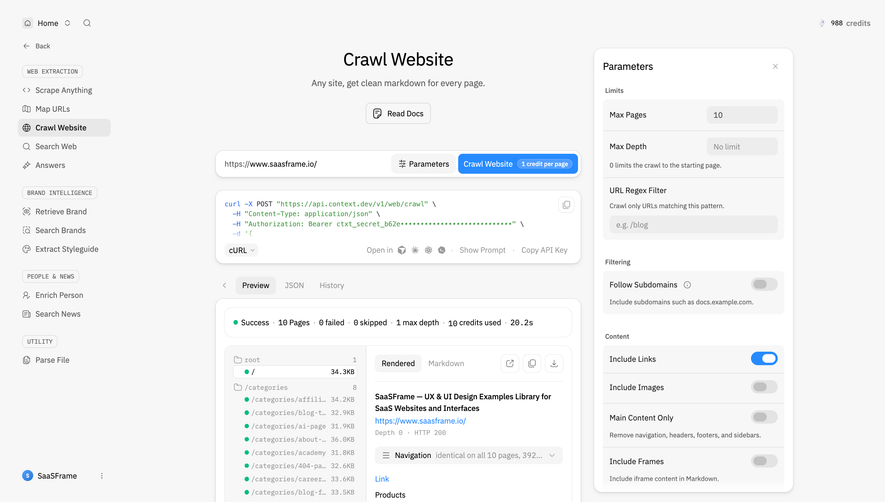Open the Read Docs button
885x502 pixels.
pos(398,114)
